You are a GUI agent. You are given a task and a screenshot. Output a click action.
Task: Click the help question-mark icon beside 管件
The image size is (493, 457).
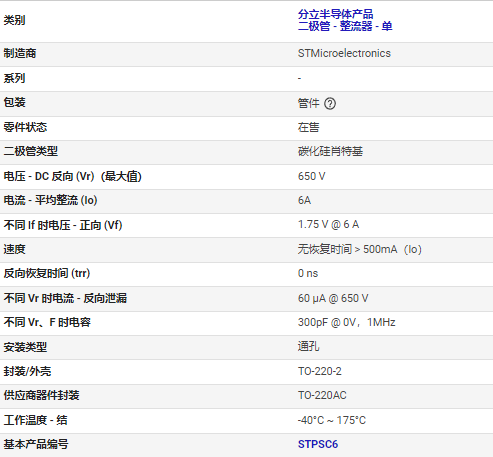(330, 104)
